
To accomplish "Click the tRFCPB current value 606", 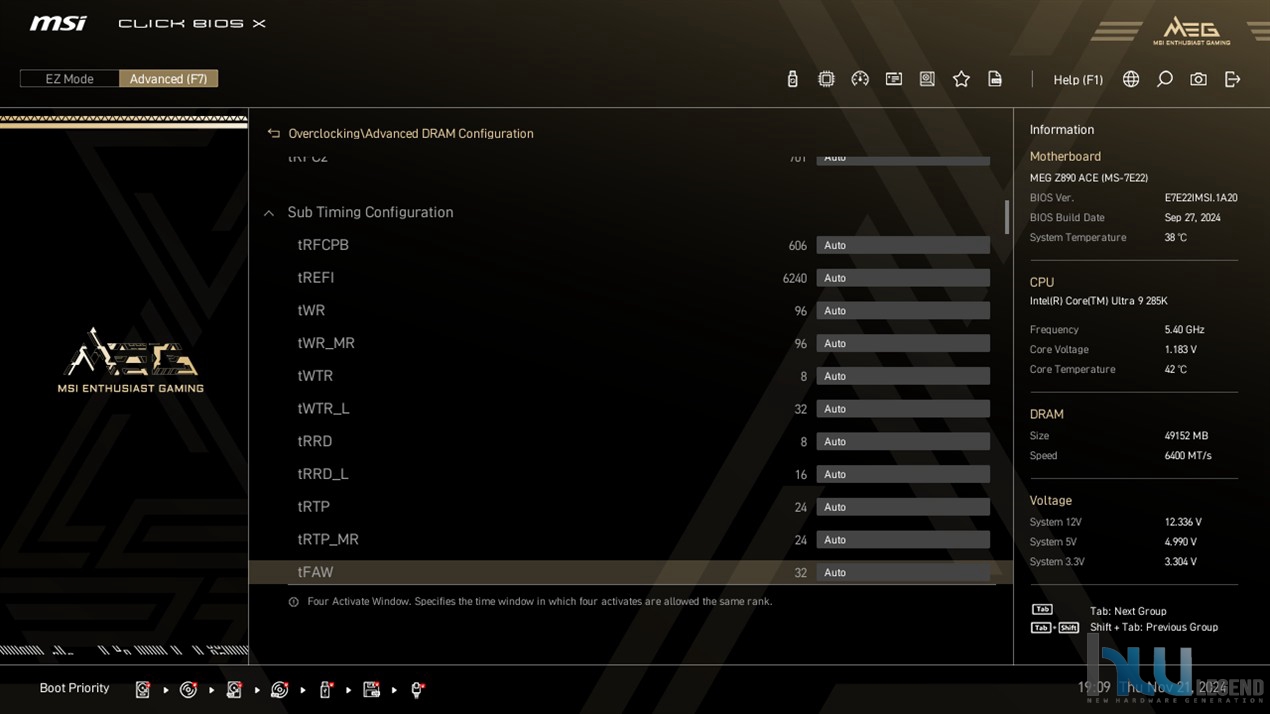I will pos(797,245).
